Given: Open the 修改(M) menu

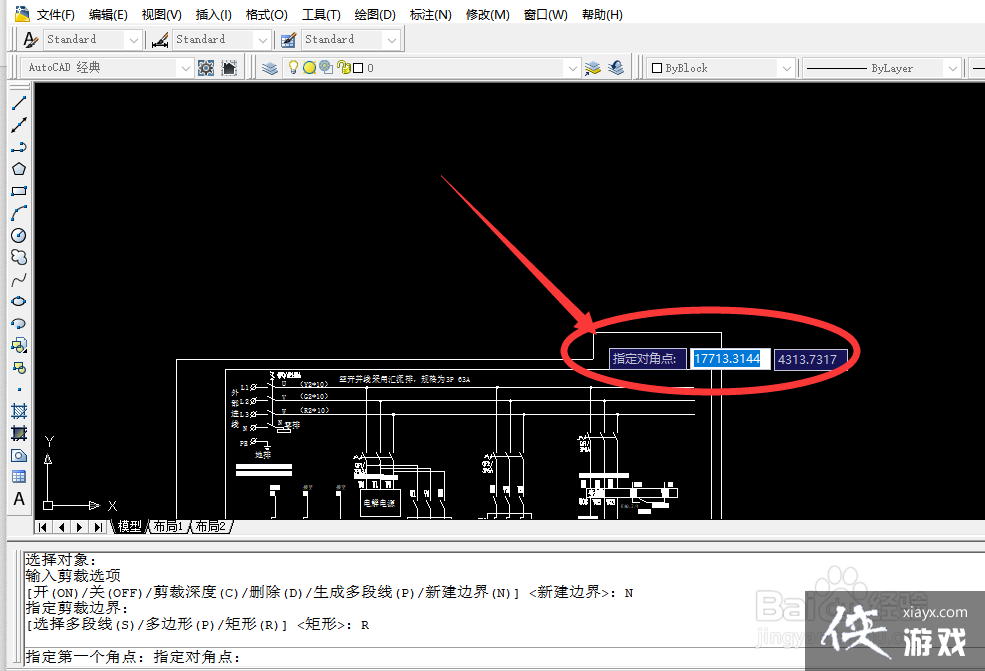Looking at the screenshot, I should coord(487,14).
